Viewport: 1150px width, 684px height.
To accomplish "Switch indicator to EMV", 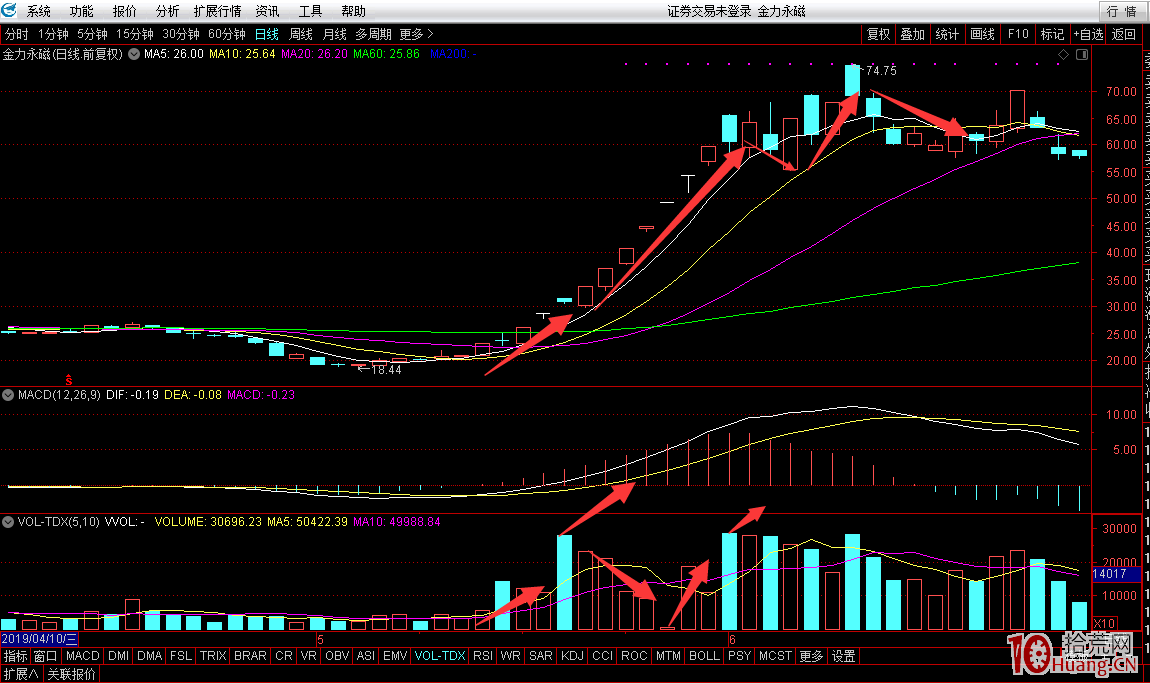I will coord(395,656).
